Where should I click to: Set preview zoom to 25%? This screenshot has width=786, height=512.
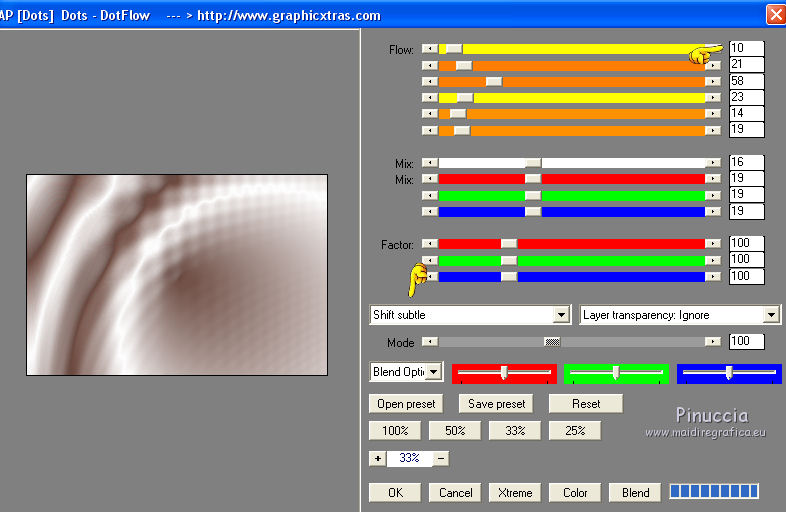click(575, 431)
